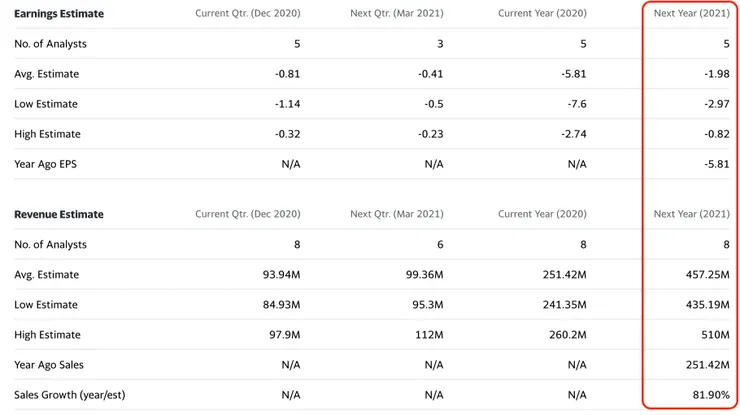740x415 pixels.
Task: Click Current Year (2020) earnings column header
Action: [x=542, y=14]
